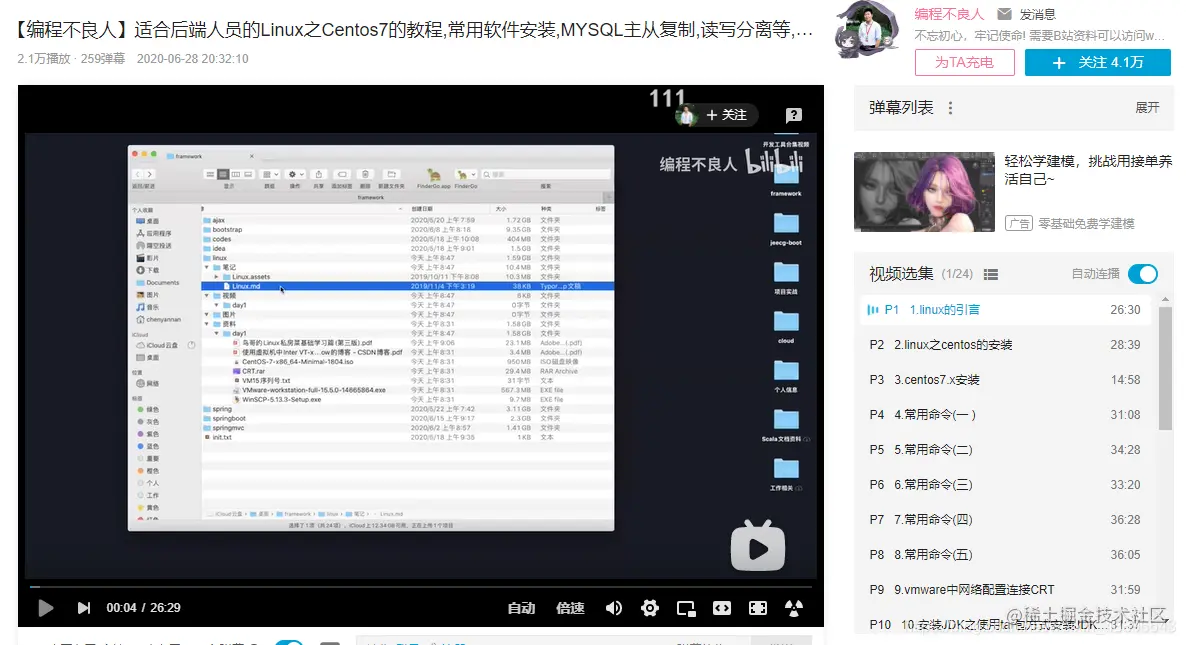Select P2 2.linux之centos的安装
The height and width of the screenshot is (645, 1186).
1005,345
